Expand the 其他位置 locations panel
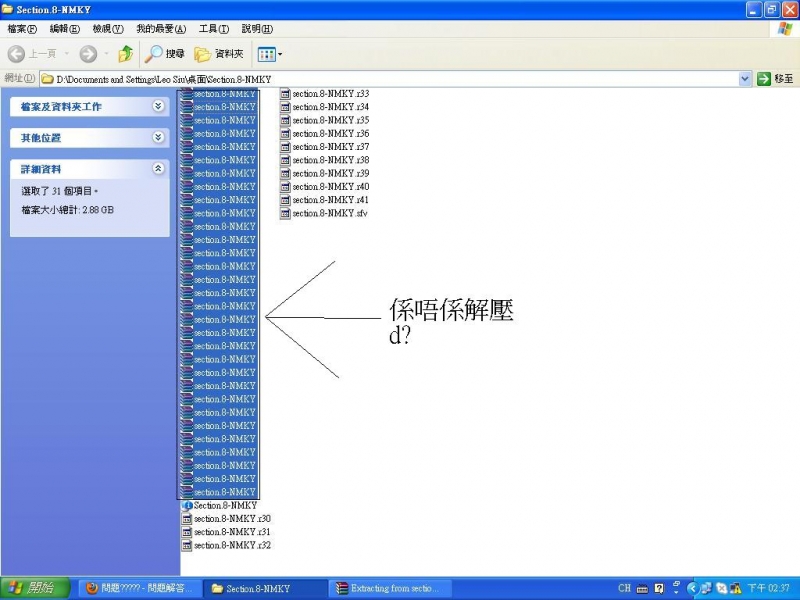The width and height of the screenshot is (800, 600). tap(158, 137)
